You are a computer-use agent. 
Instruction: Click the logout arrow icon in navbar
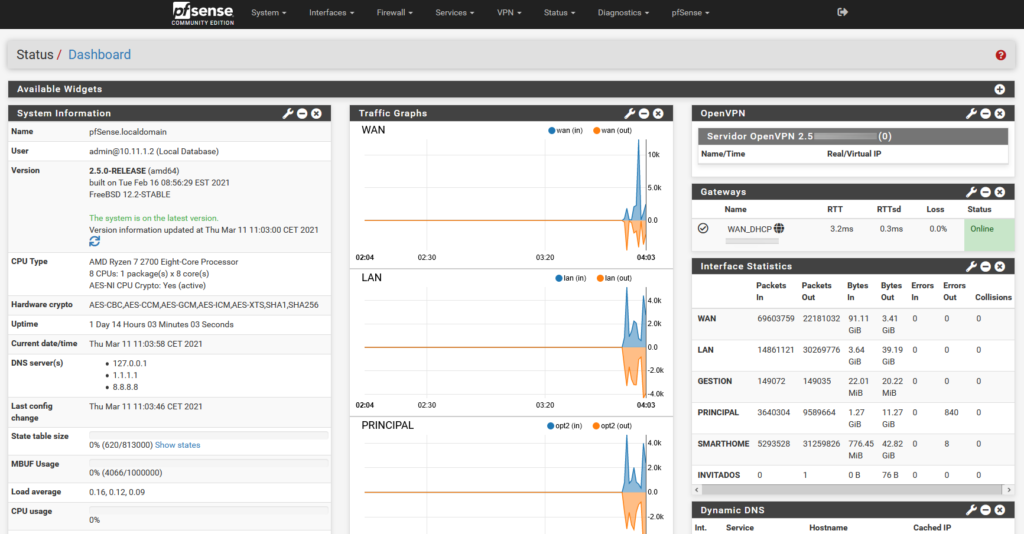(842, 12)
